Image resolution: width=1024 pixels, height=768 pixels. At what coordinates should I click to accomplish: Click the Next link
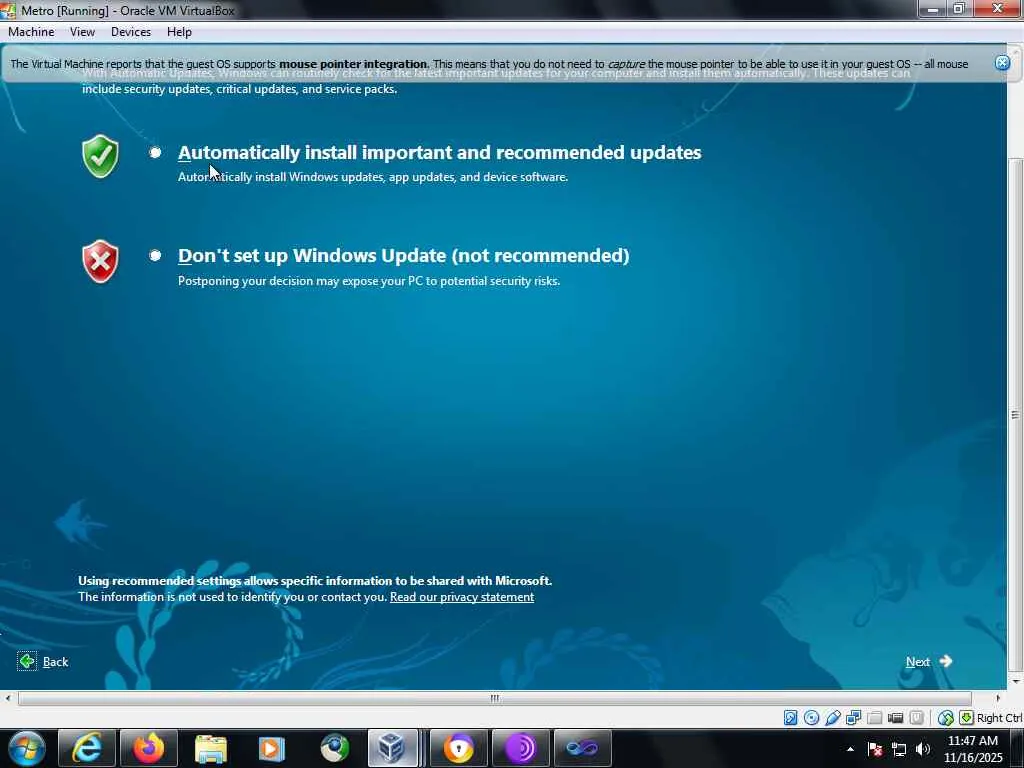(918, 662)
